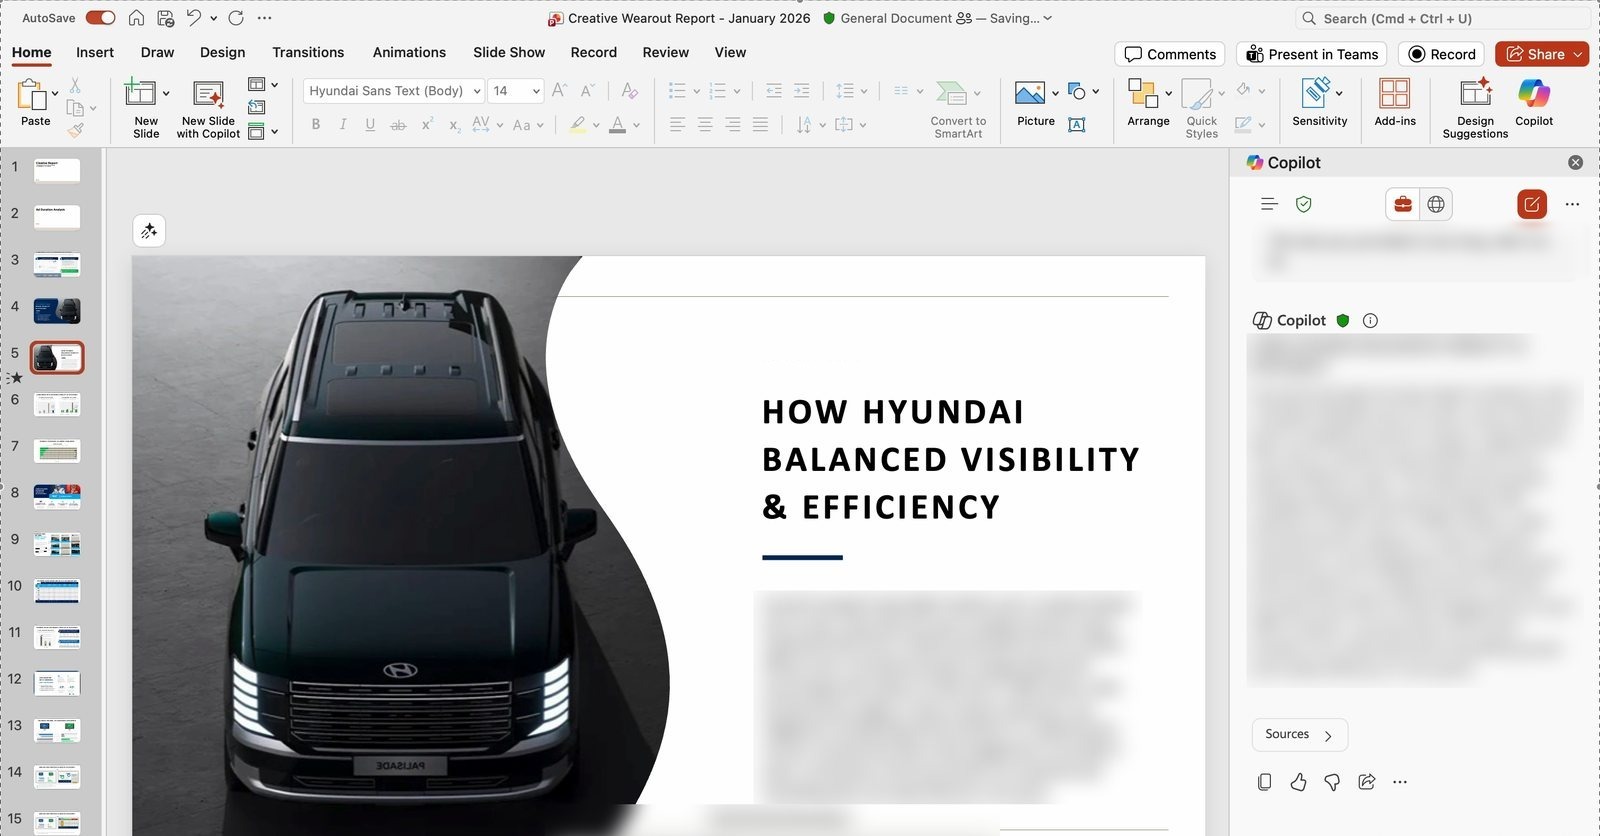Open the Home icon in title bar
1600x836 pixels.
coord(137,18)
